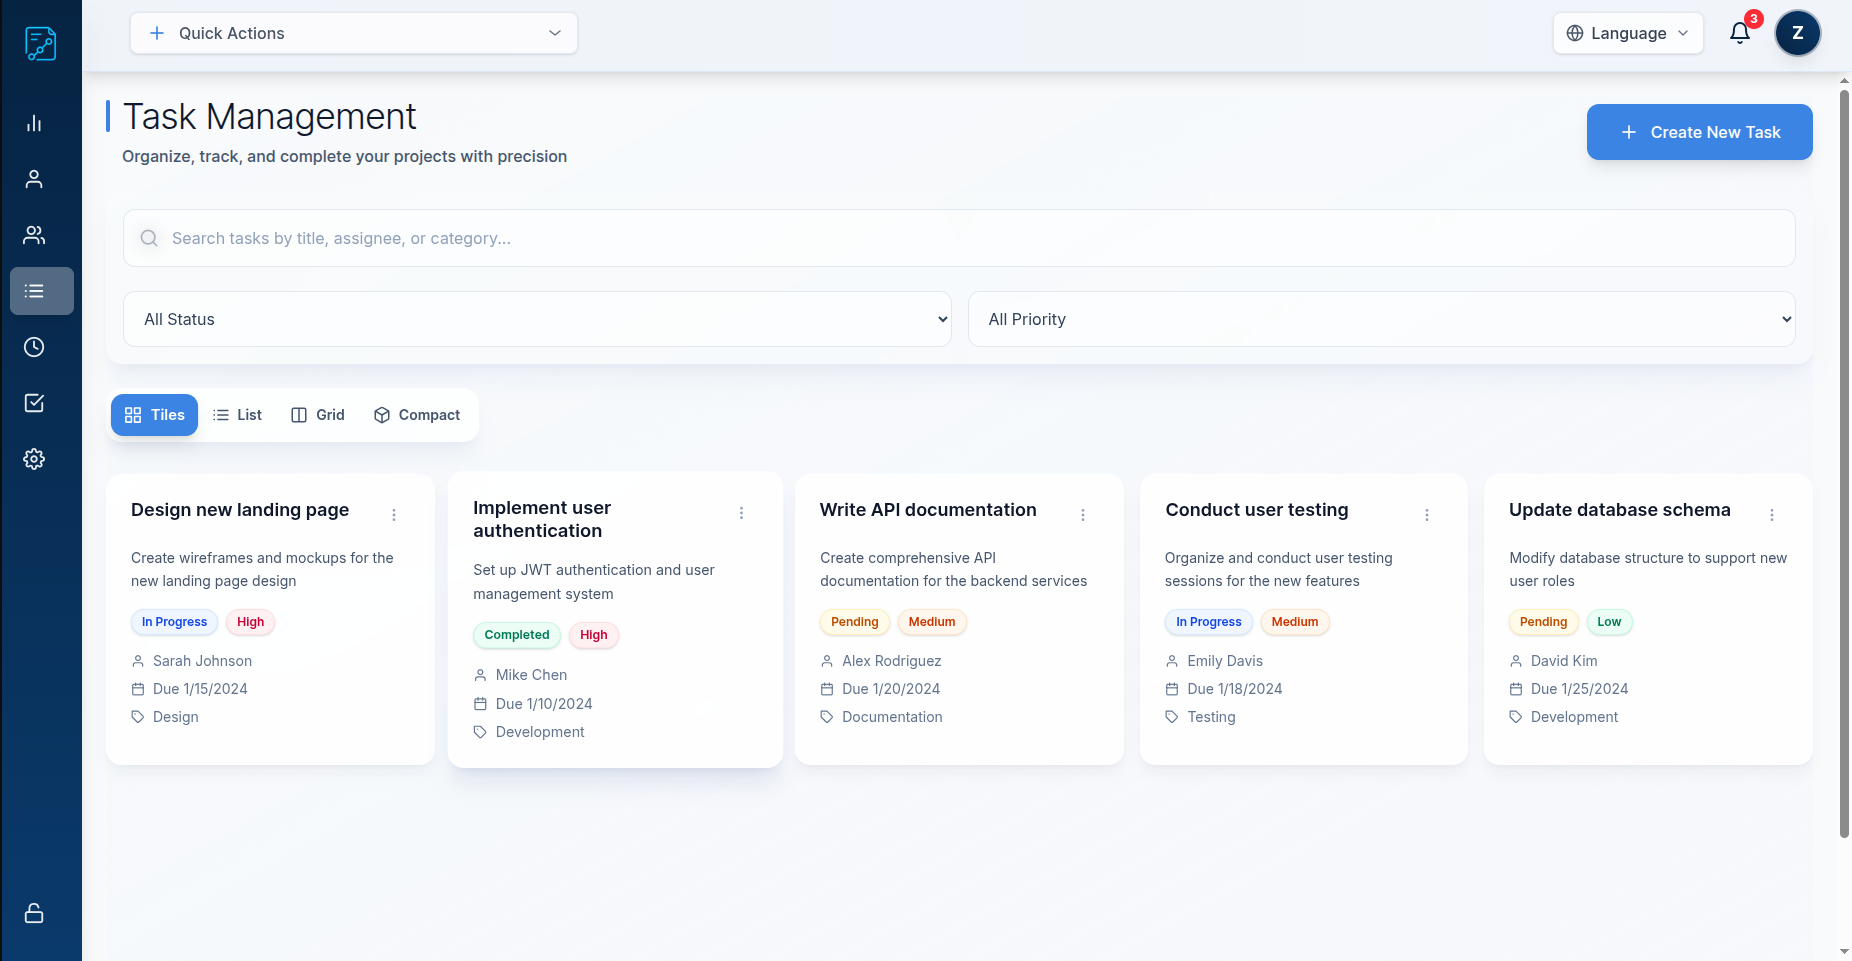Open the team users sidebar icon
This screenshot has height=961, width=1852.
(x=34, y=235)
